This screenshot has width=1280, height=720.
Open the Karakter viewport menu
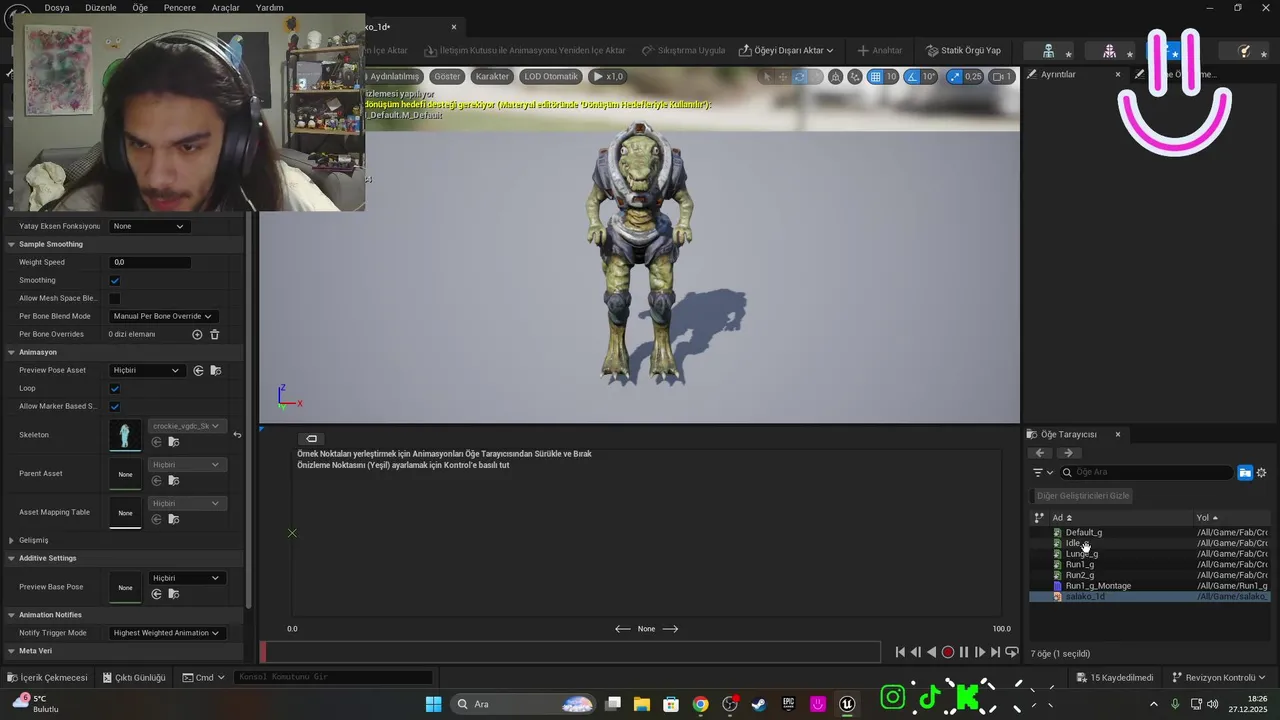coord(492,76)
